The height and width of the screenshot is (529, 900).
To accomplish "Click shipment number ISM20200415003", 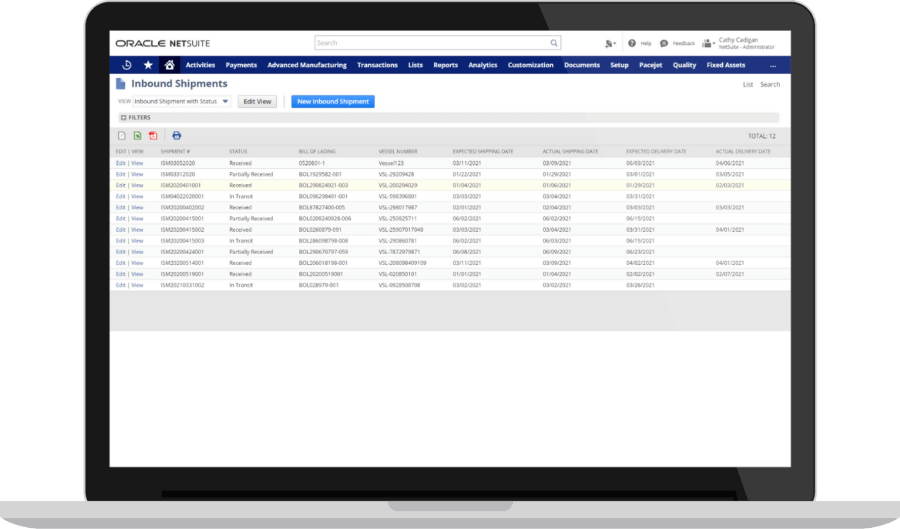I will (x=182, y=241).
